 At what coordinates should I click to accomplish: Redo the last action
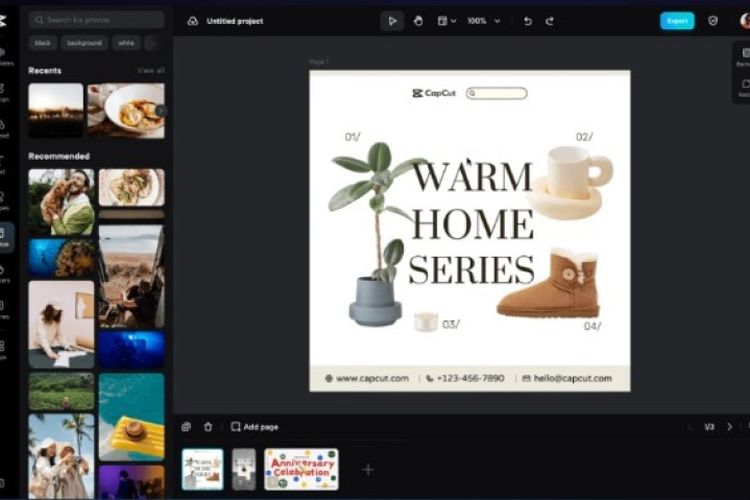click(550, 21)
